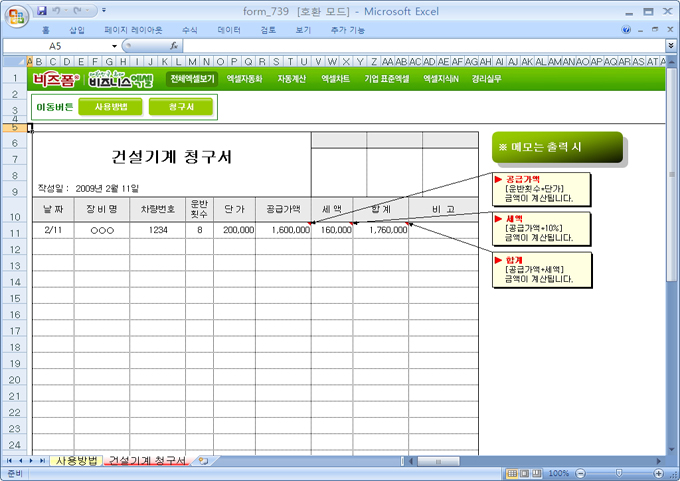The height and width of the screenshot is (481, 680).
Task: Click the undo icon in quick access toolbar
Action: click(x=59, y=10)
